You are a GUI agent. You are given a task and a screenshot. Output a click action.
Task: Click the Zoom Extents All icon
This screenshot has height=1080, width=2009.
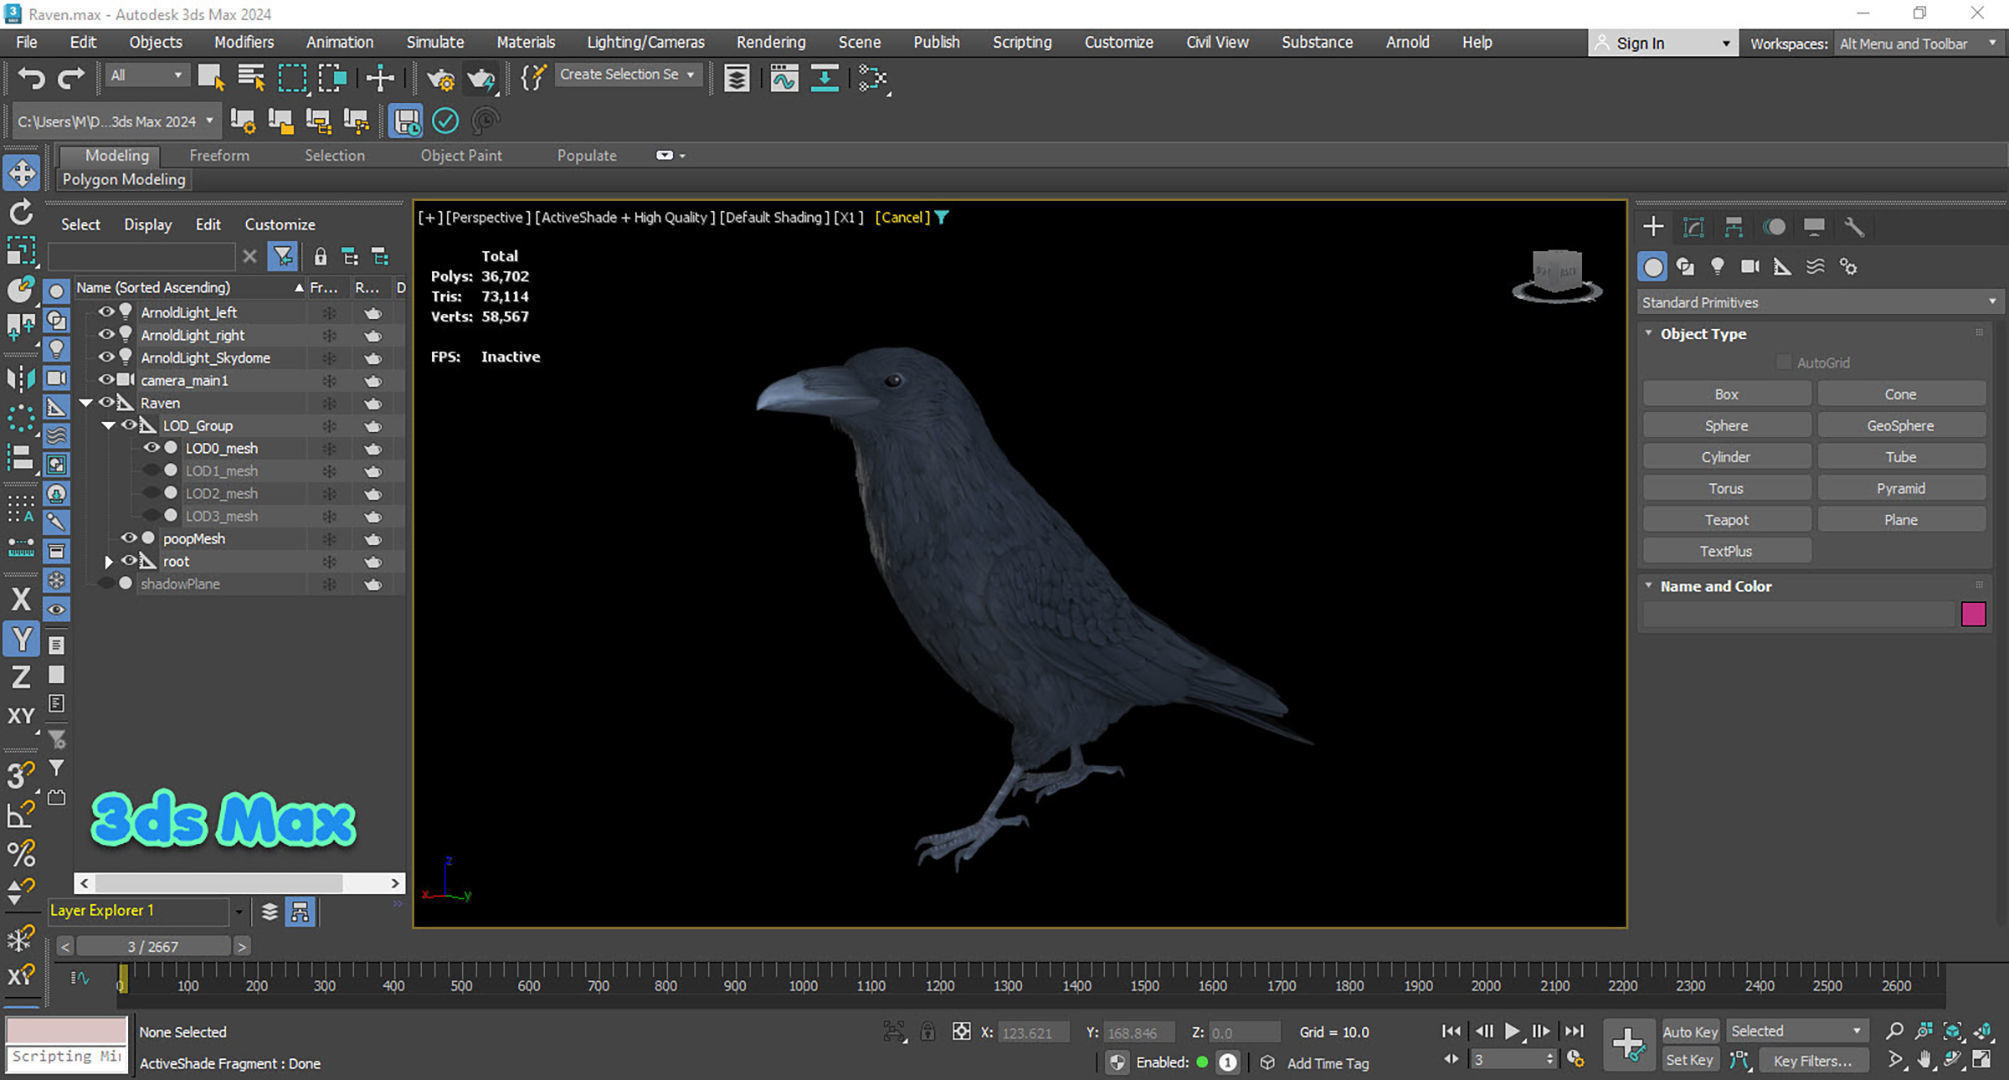point(1982,1031)
